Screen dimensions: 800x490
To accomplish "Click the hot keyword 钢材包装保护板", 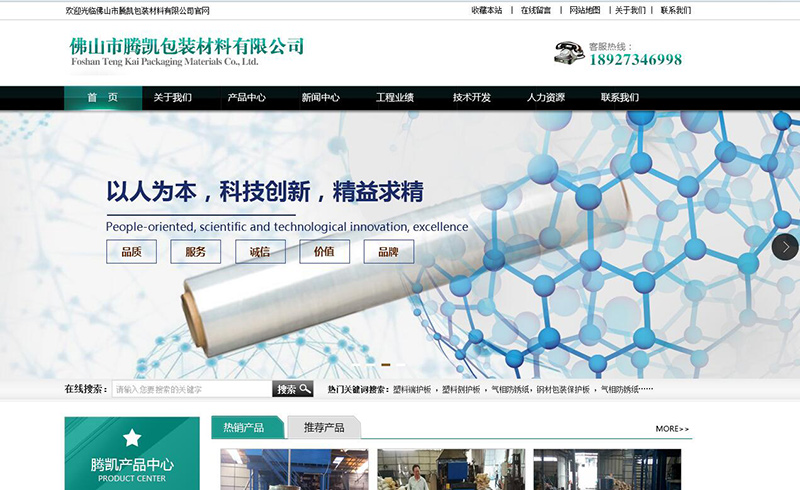I will [x=563, y=389].
